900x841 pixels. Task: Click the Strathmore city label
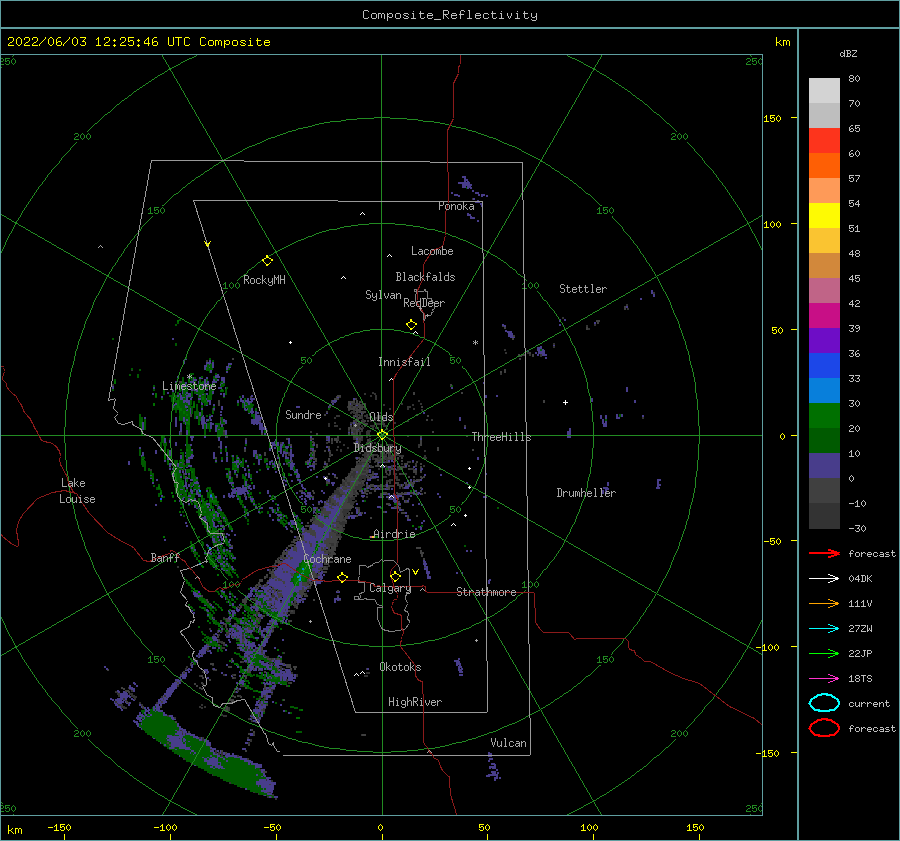point(486,592)
